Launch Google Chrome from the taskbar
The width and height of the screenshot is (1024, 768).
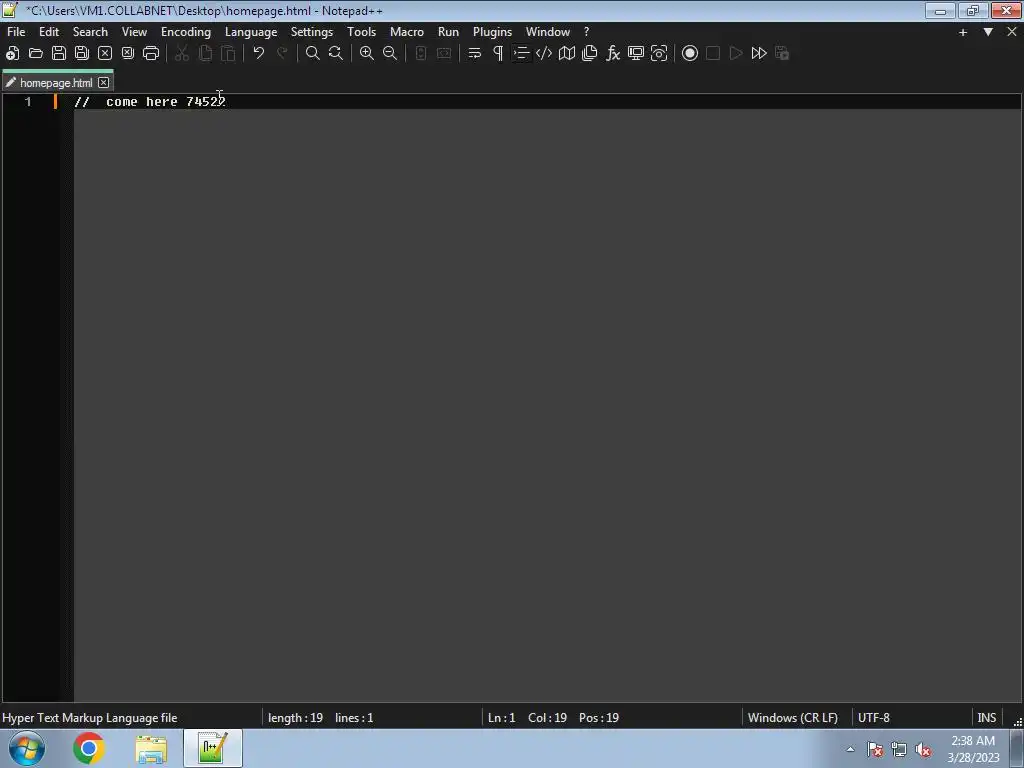[x=89, y=748]
